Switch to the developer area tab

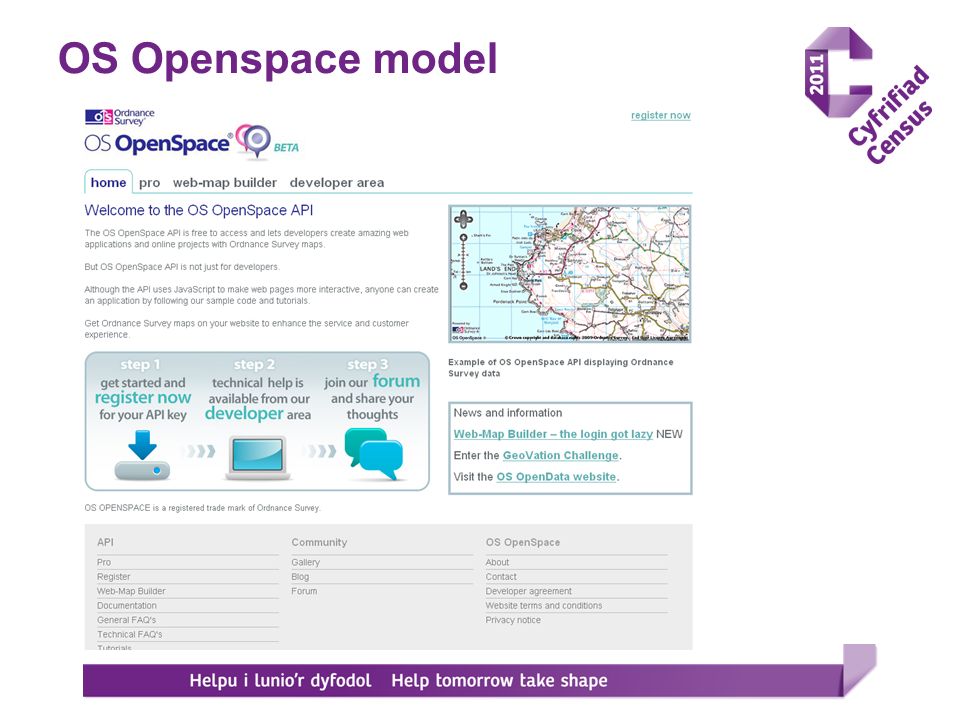(x=337, y=182)
